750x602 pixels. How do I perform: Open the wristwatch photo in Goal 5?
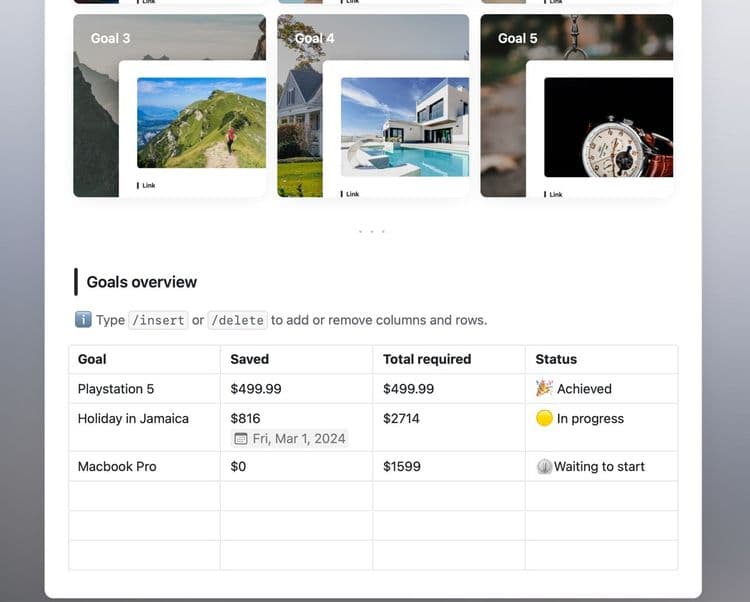608,127
